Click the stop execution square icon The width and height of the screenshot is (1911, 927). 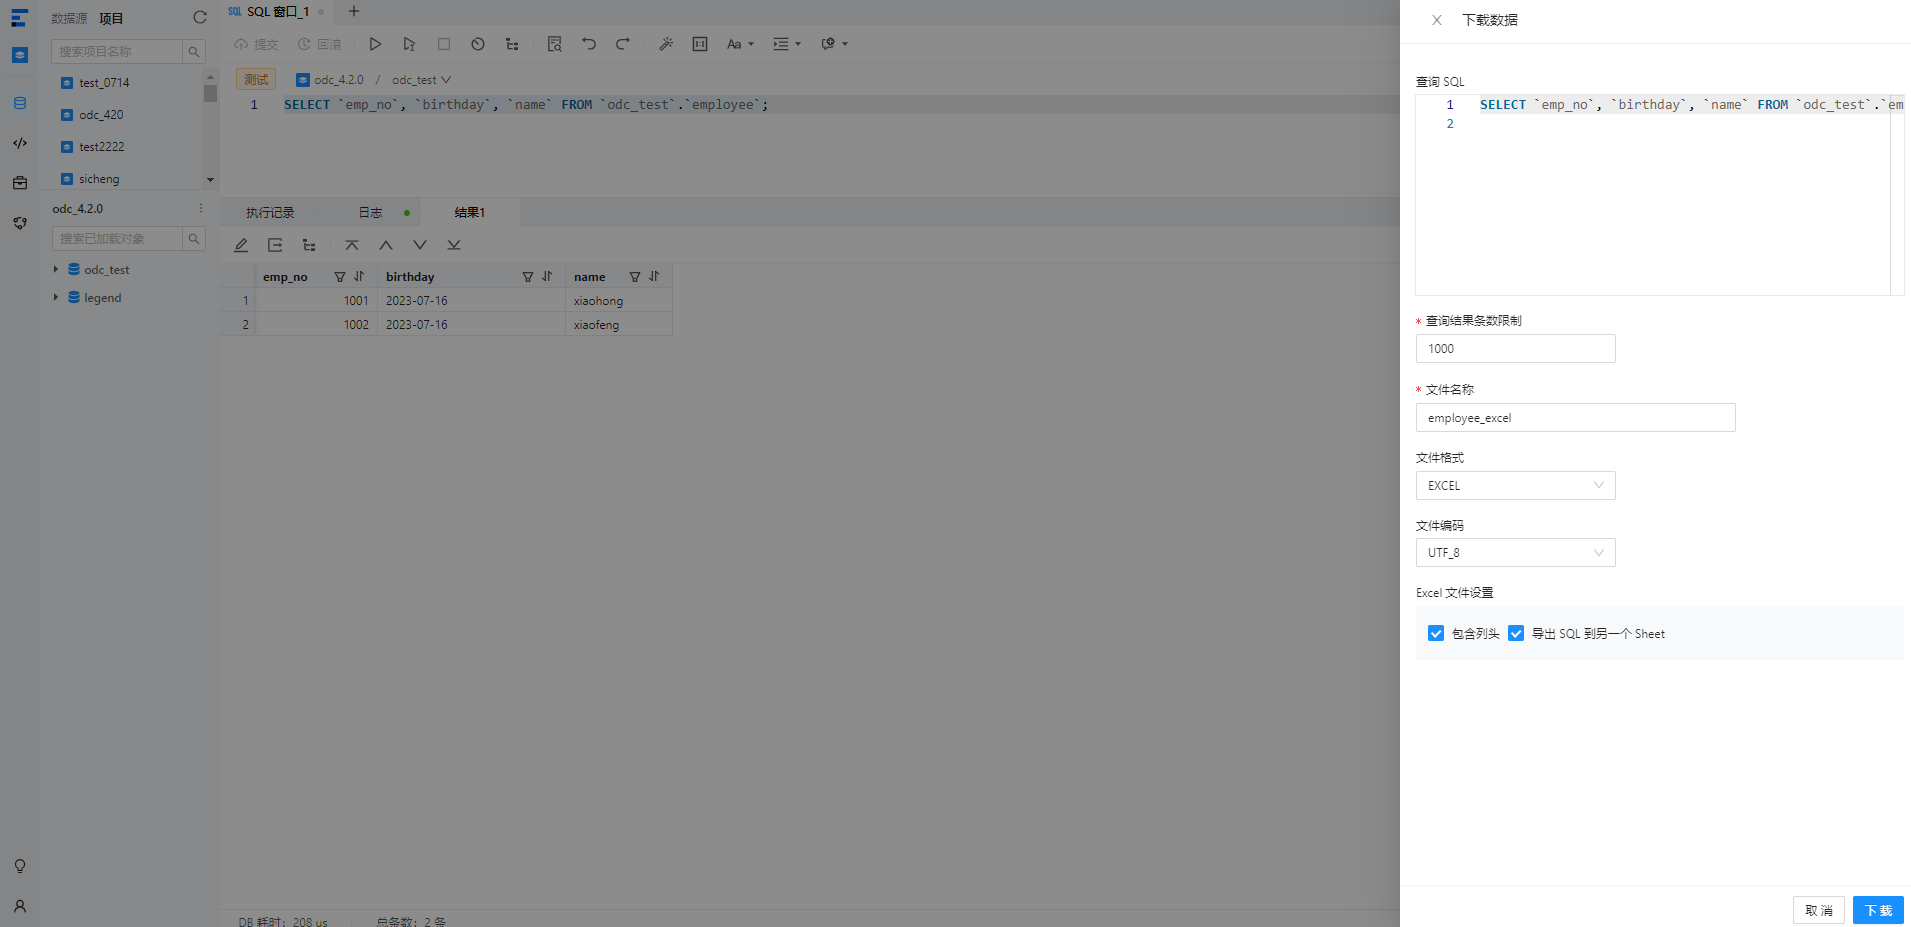(x=444, y=44)
